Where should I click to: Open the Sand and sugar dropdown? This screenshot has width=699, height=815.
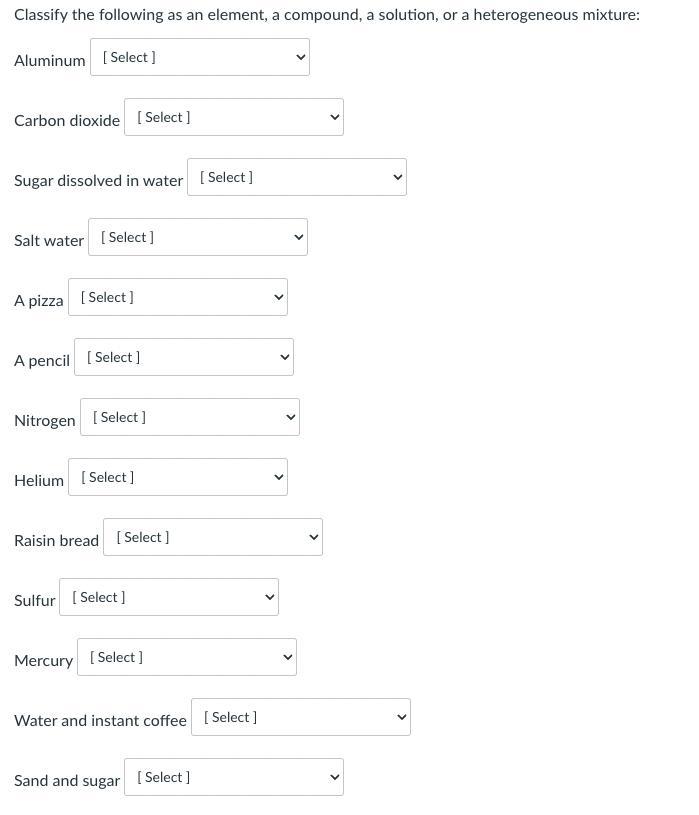click(233, 777)
